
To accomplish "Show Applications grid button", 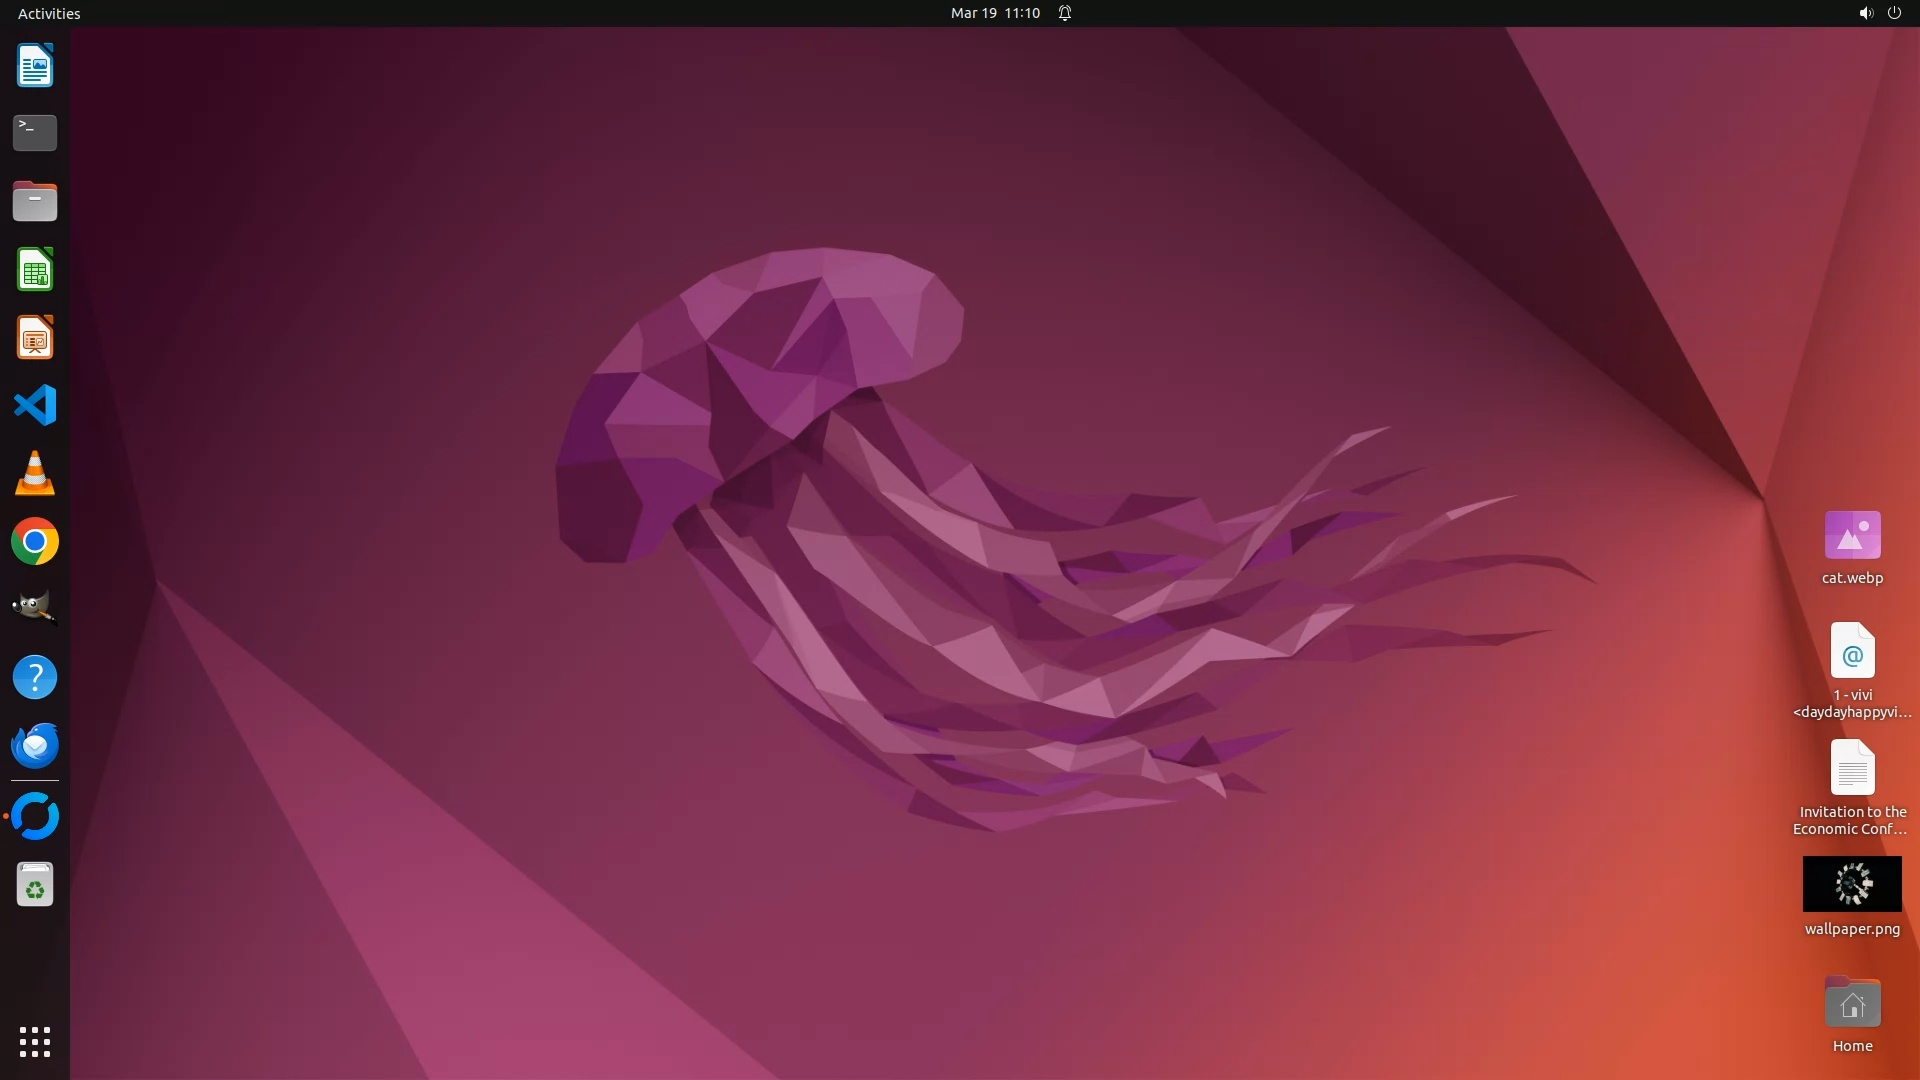I will point(35,1042).
